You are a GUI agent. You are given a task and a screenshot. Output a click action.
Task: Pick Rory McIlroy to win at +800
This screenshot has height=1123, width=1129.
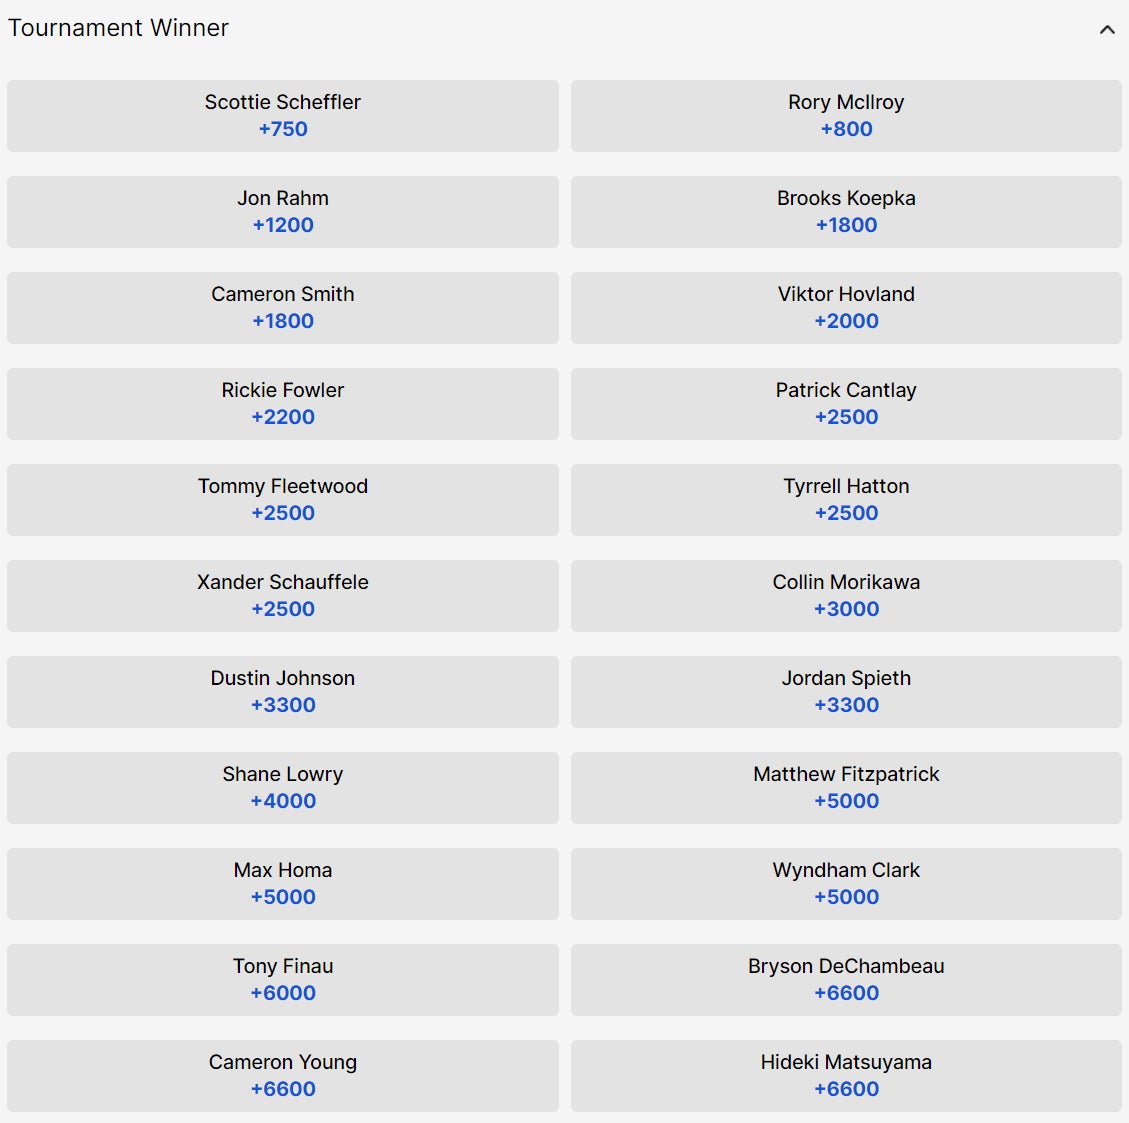[846, 116]
